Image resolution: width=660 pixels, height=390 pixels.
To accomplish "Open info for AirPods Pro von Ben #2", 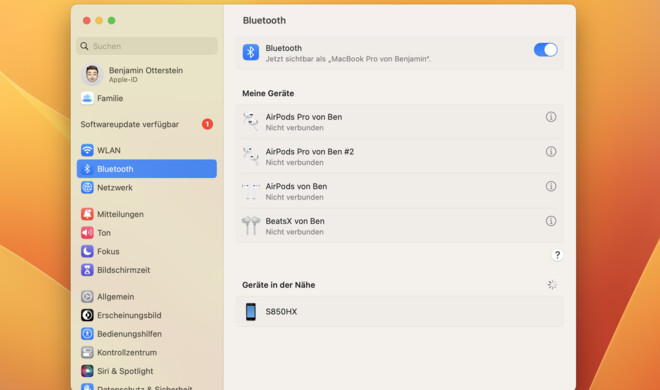I will click(x=551, y=151).
